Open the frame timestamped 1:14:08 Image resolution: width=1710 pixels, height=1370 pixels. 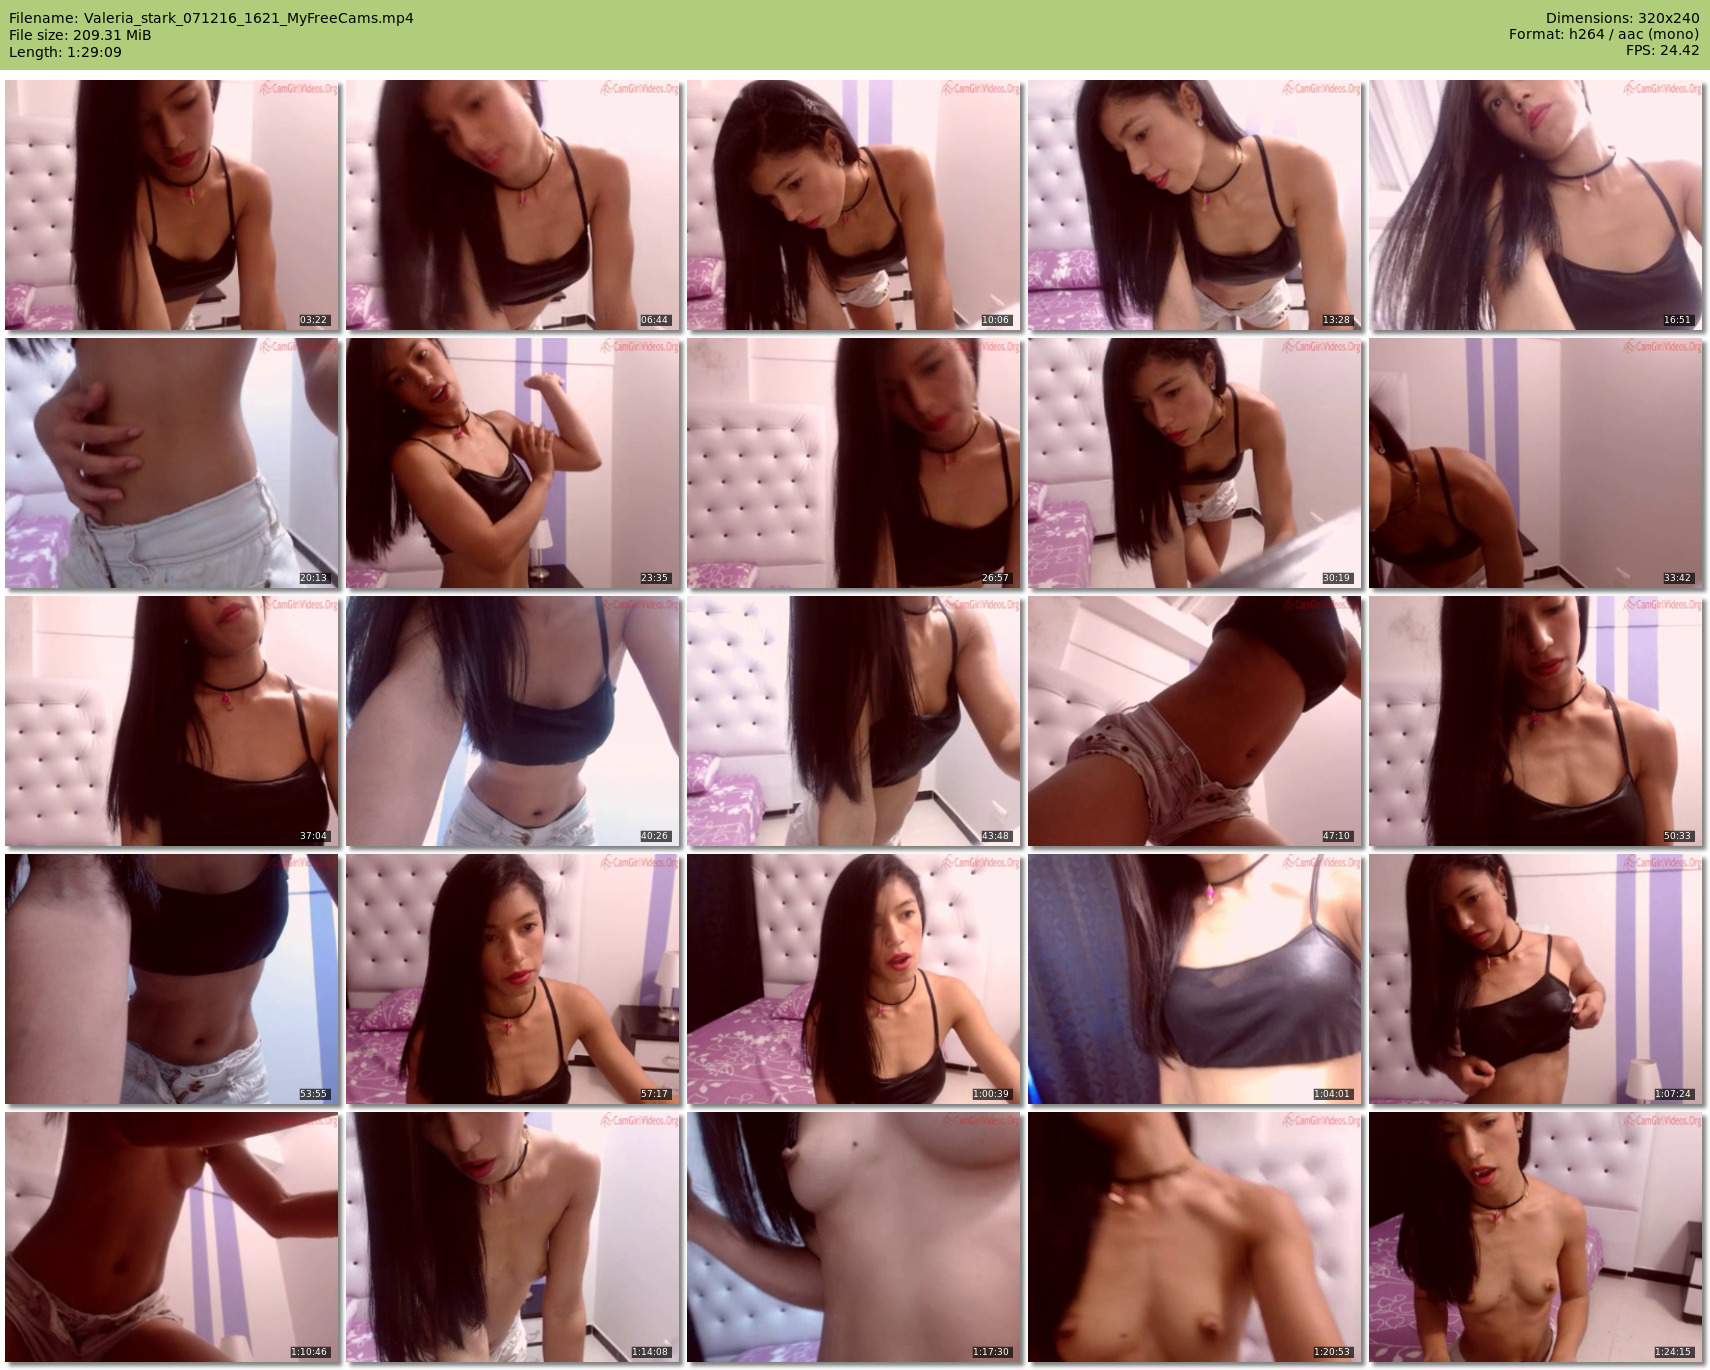click(x=513, y=1237)
